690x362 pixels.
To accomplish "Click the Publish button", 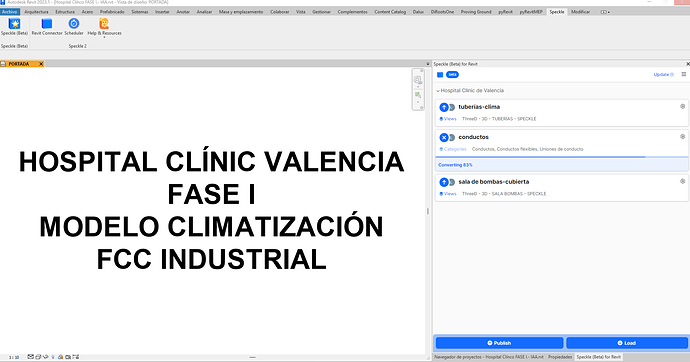I will point(499,343).
